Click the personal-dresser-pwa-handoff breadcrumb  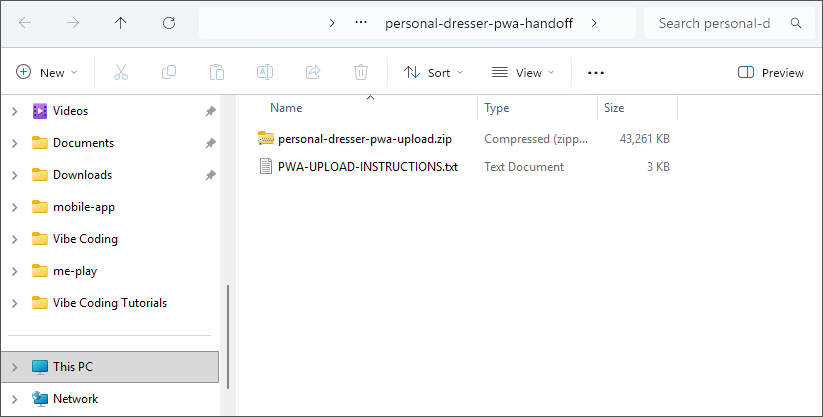479,23
